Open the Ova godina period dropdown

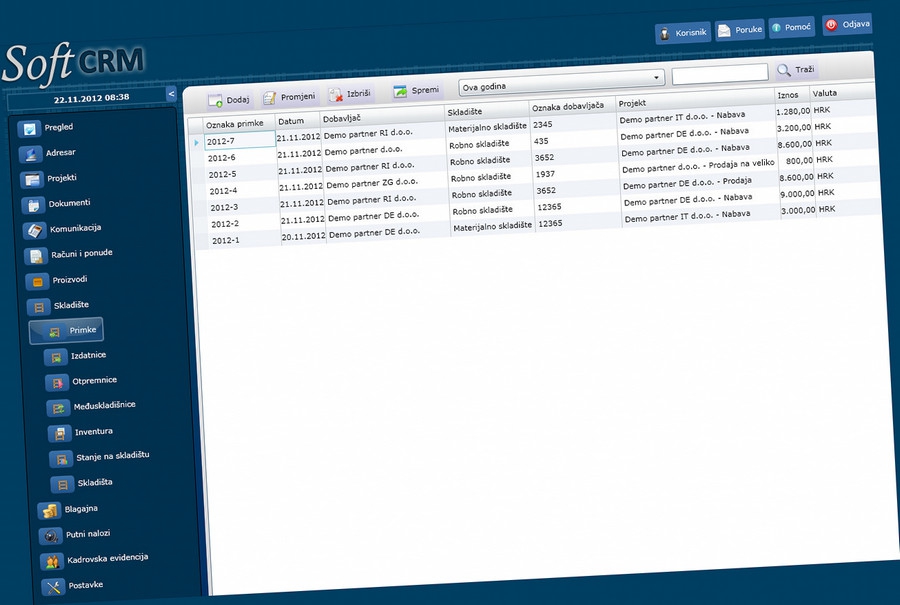[x=561, y=82]
